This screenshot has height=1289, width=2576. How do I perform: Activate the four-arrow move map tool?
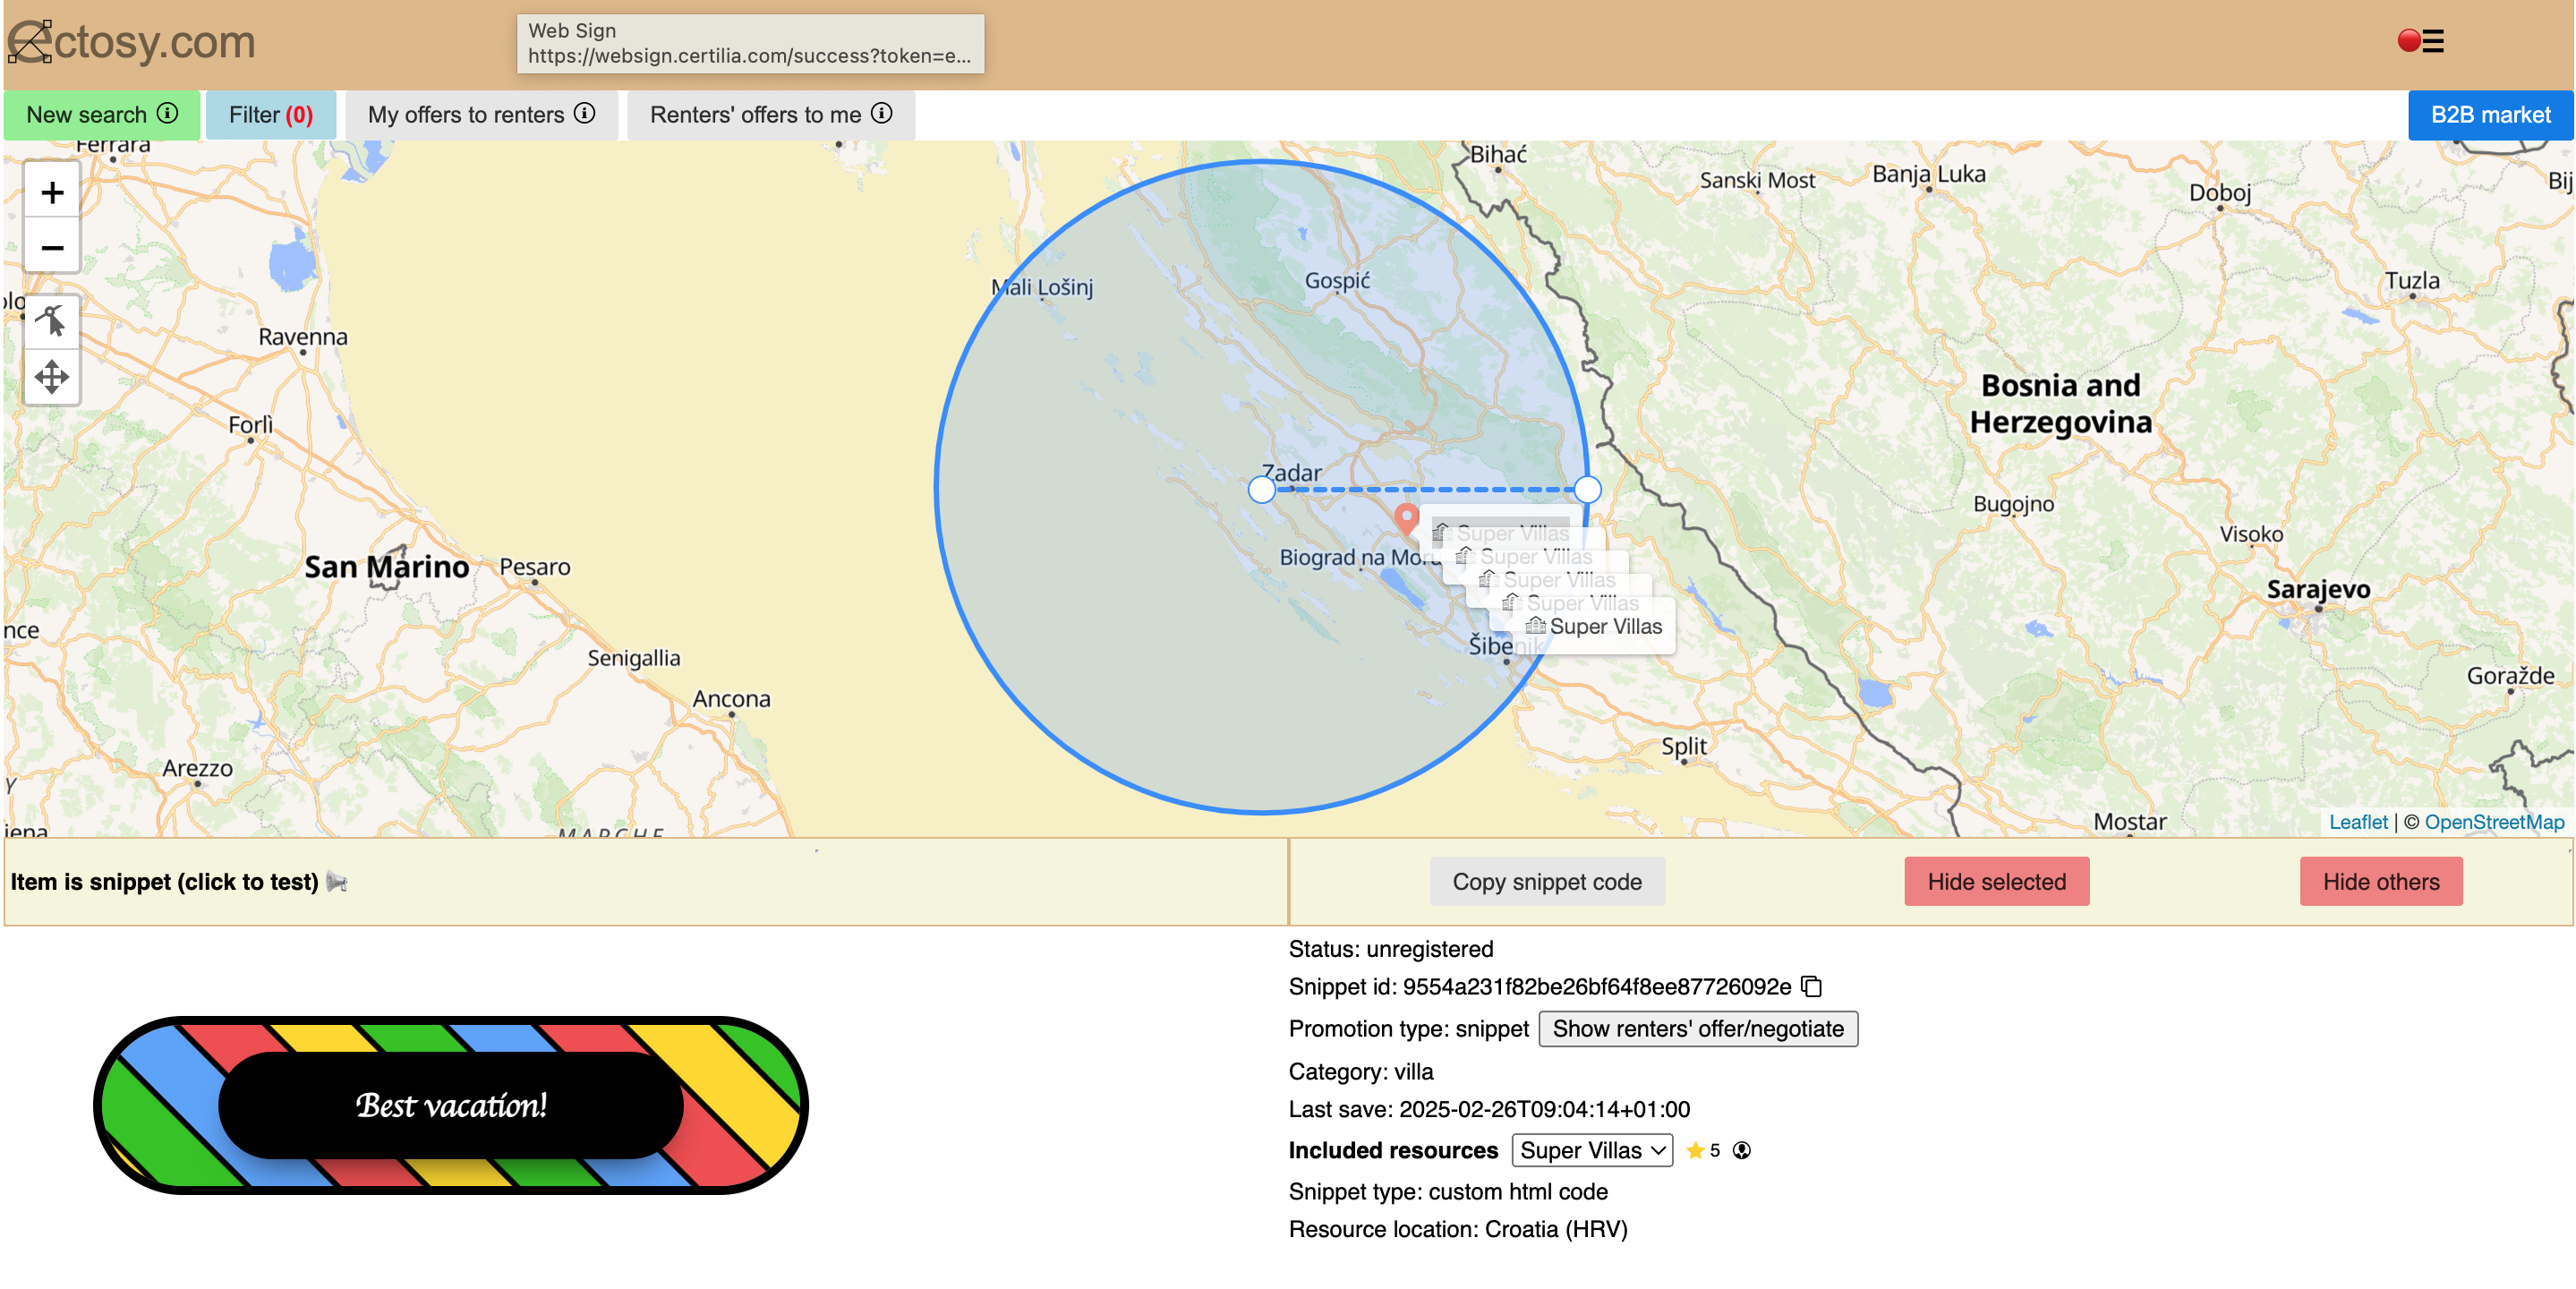(x=52, y=377)
